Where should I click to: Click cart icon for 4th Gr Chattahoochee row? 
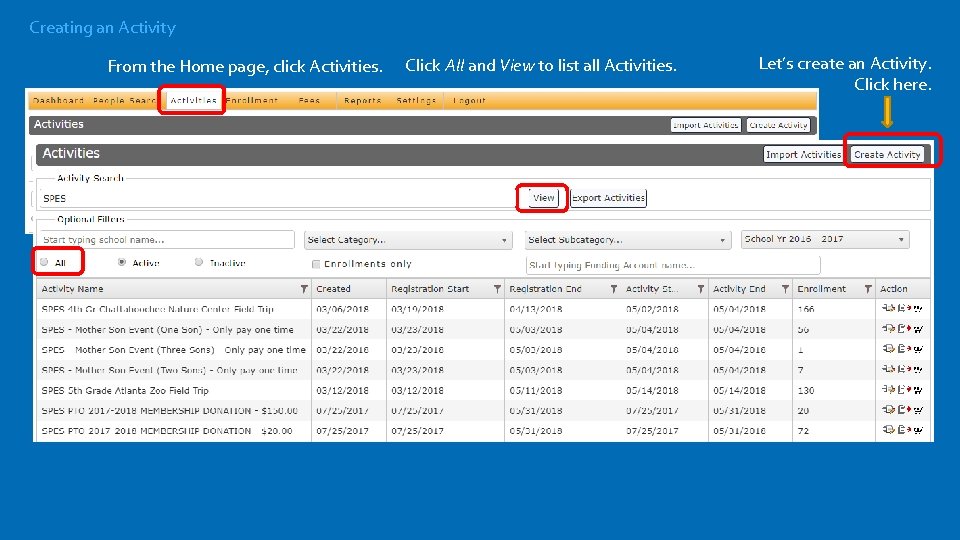pos(918,309)
